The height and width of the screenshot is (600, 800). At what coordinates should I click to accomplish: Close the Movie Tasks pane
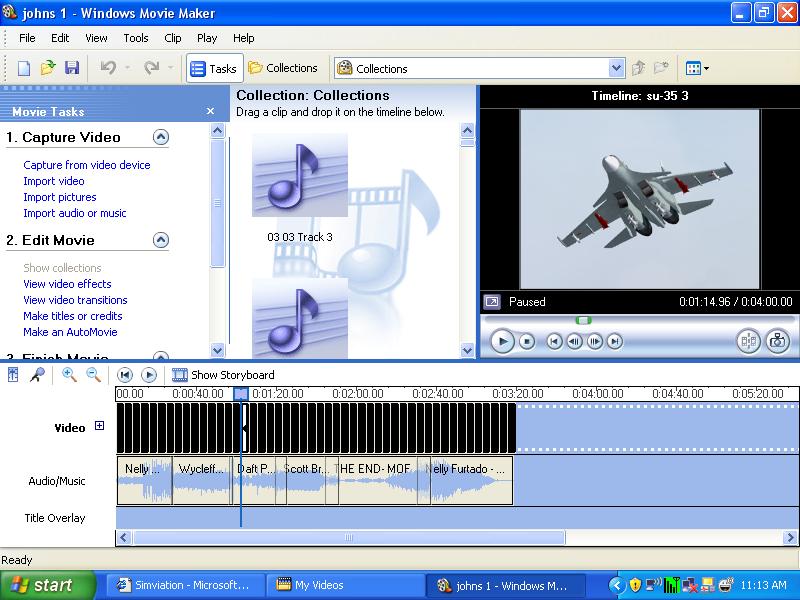210,111
